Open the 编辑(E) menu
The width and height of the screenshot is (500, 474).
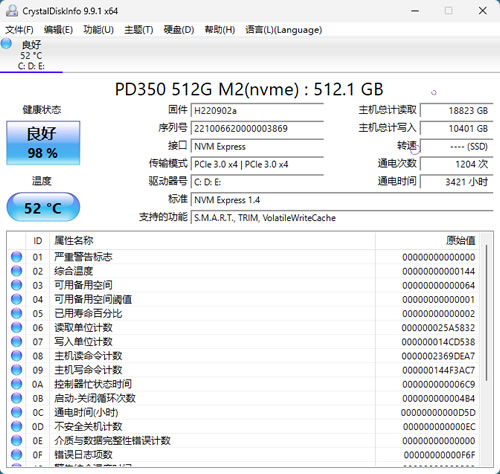click(x=58, y=30)
